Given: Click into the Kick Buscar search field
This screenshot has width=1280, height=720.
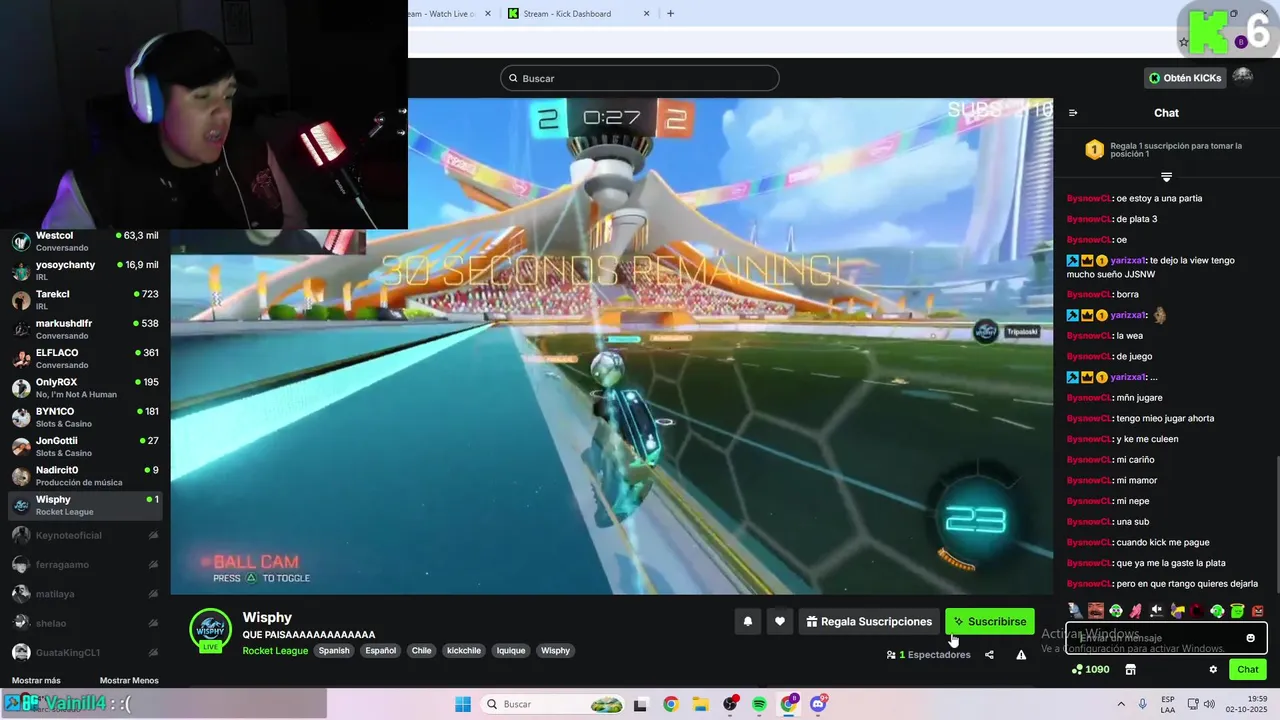Looking at the screenshot, I should (640, 78).
